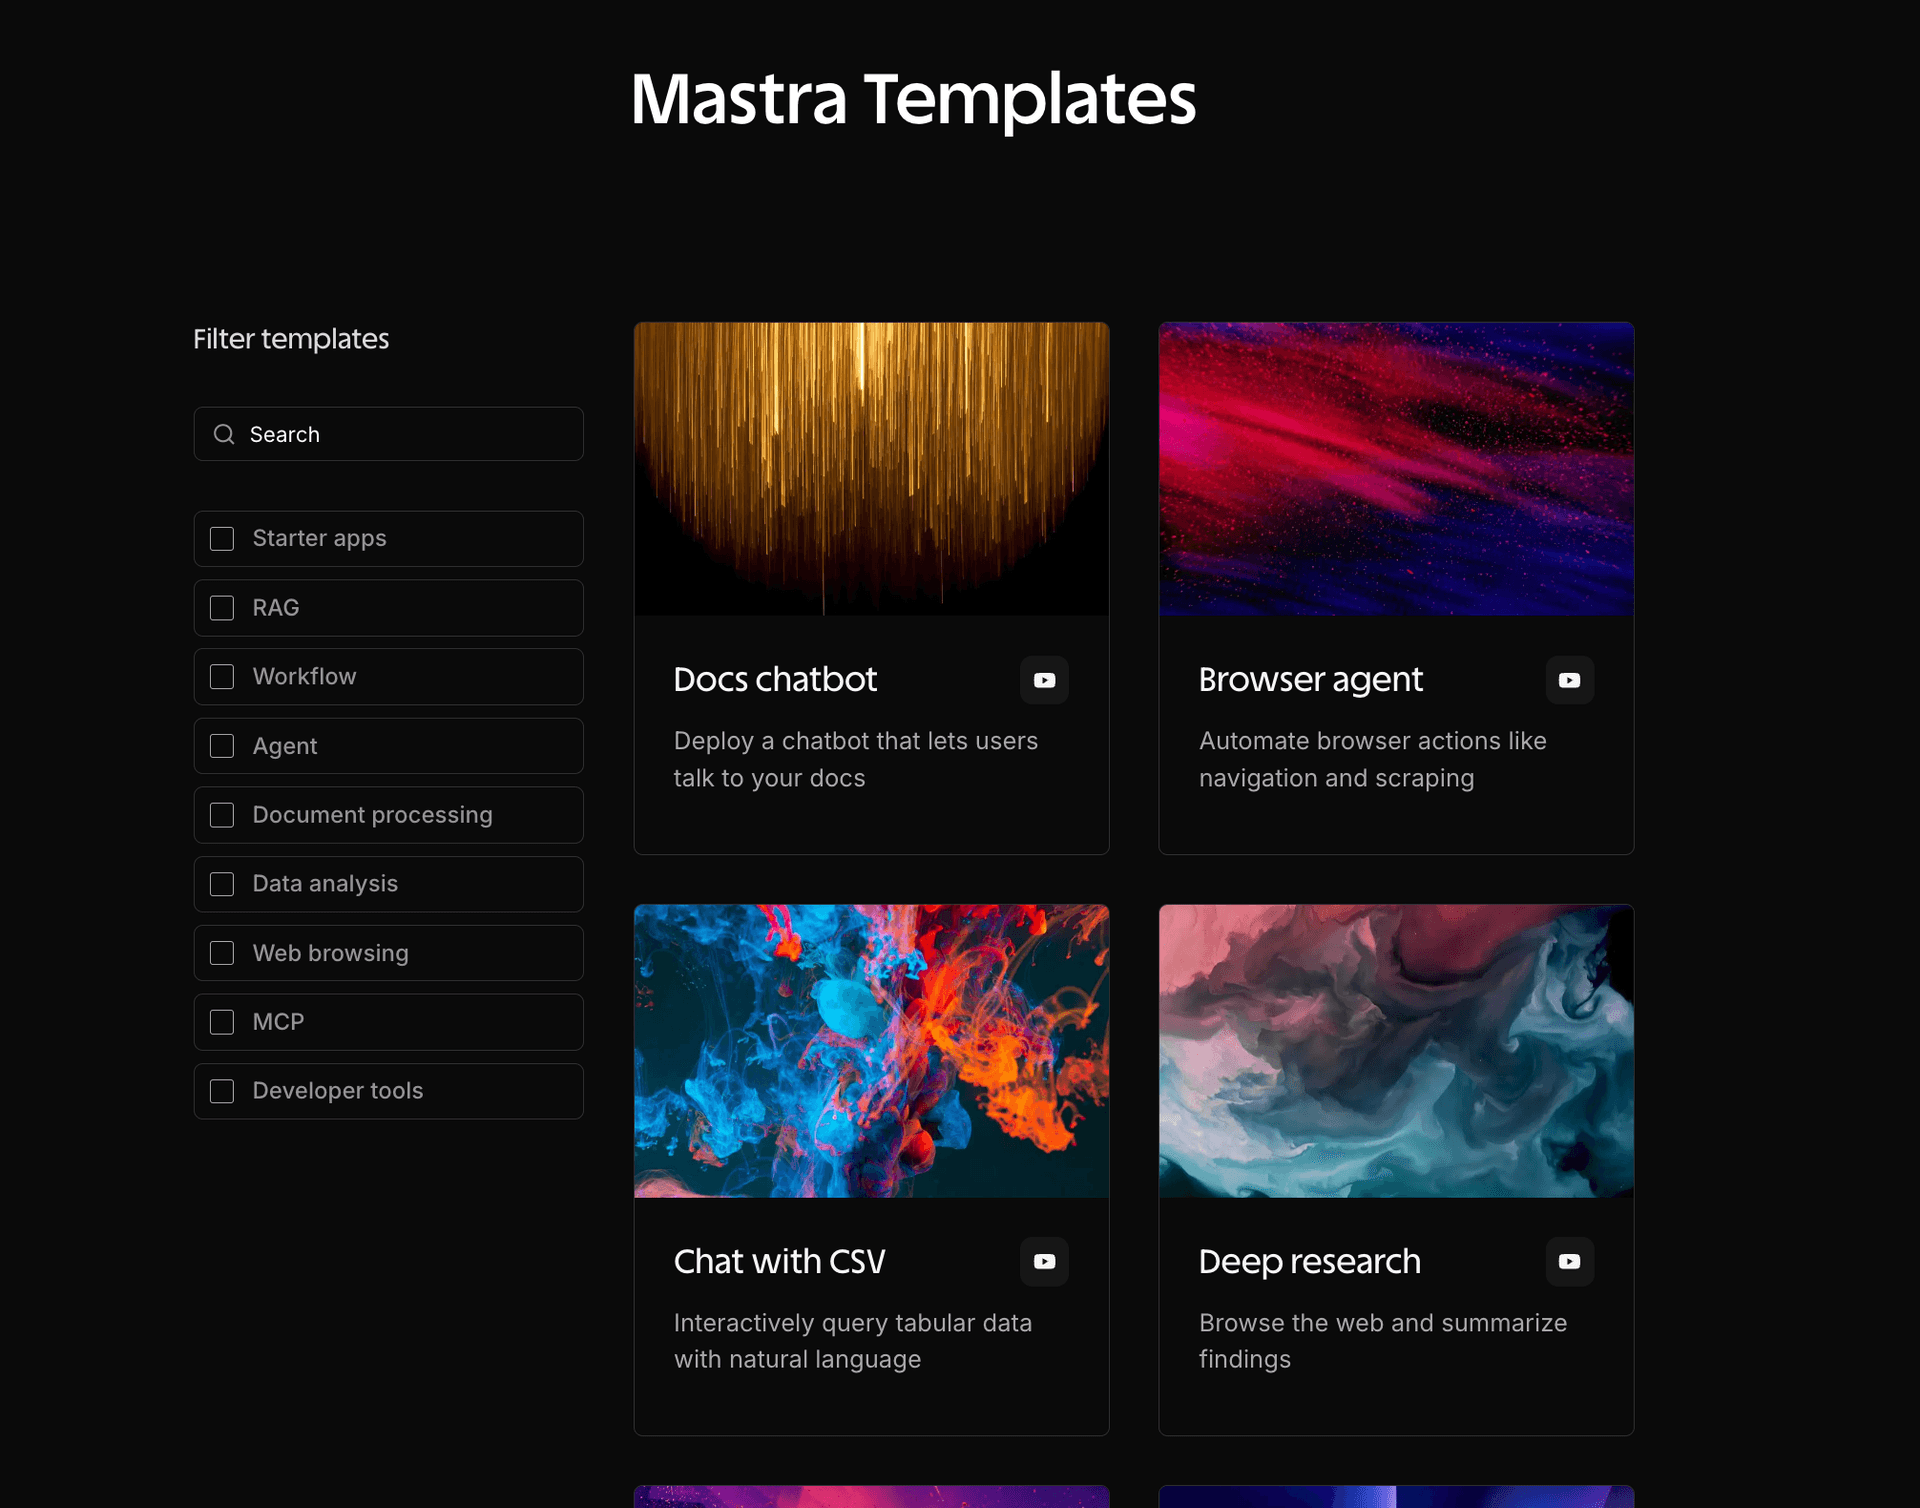1920x1508 pixels.
Task: Click the Filter templates heading
Action: click(x=291, y=339)
